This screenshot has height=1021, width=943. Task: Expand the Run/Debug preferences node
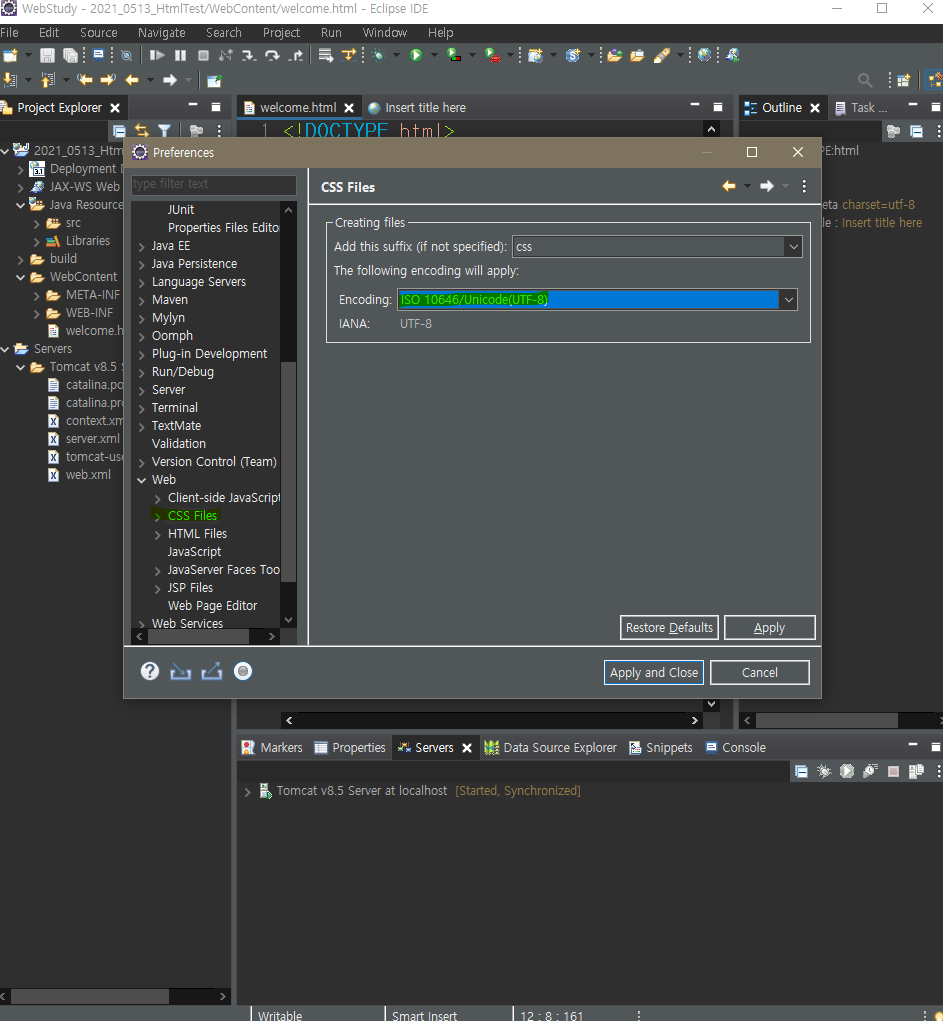click(142, 372)
